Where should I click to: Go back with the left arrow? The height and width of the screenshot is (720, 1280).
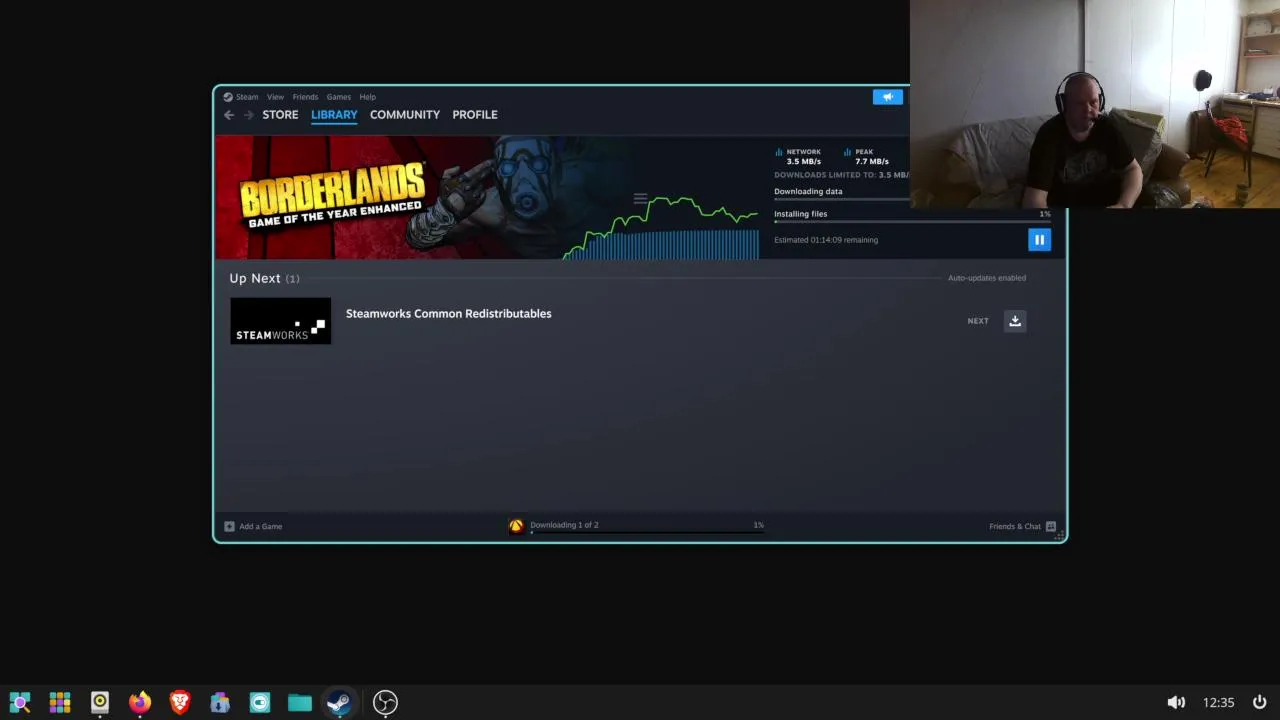click(x=229, y=115)
